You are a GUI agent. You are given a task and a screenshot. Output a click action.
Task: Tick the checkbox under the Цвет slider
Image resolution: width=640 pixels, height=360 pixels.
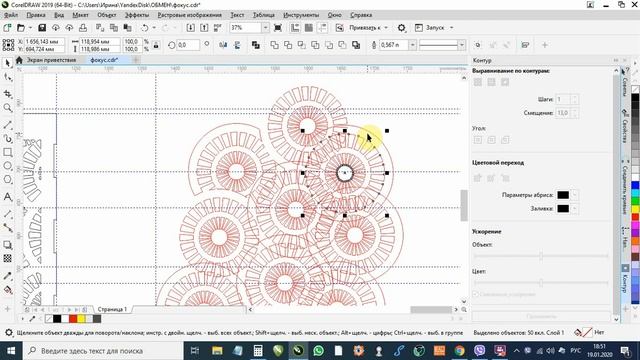476,294
